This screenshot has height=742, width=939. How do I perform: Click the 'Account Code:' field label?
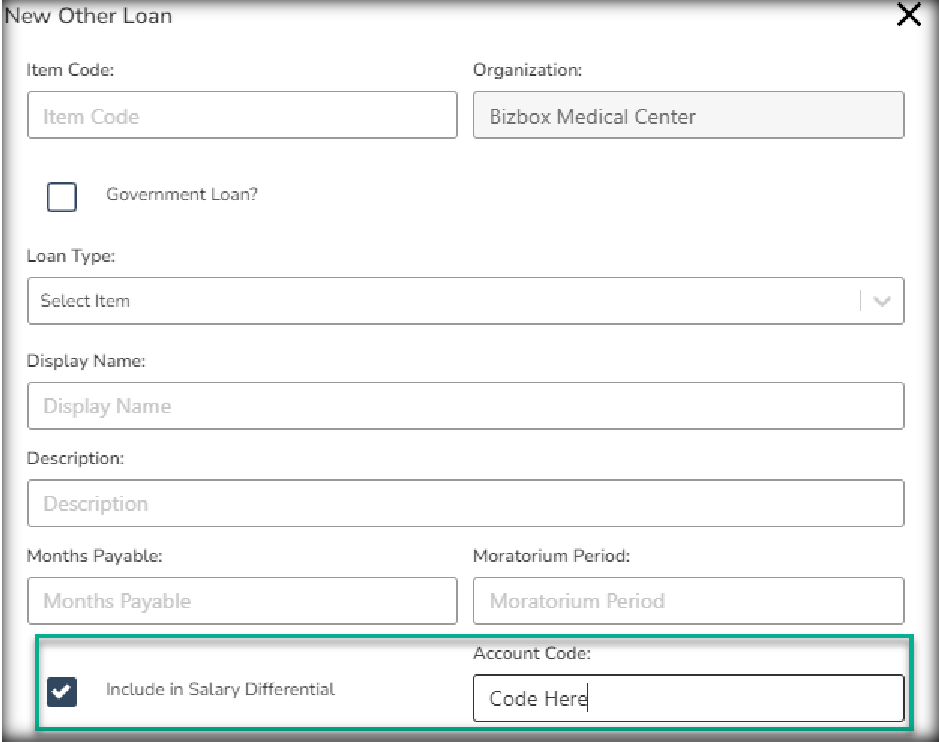pos(532,653)
